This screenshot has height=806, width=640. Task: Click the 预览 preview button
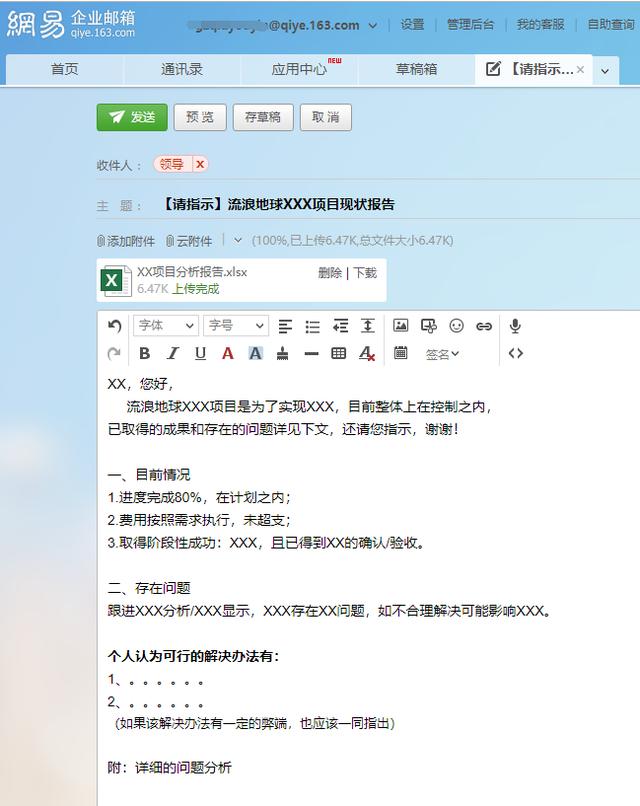[200, 117]
